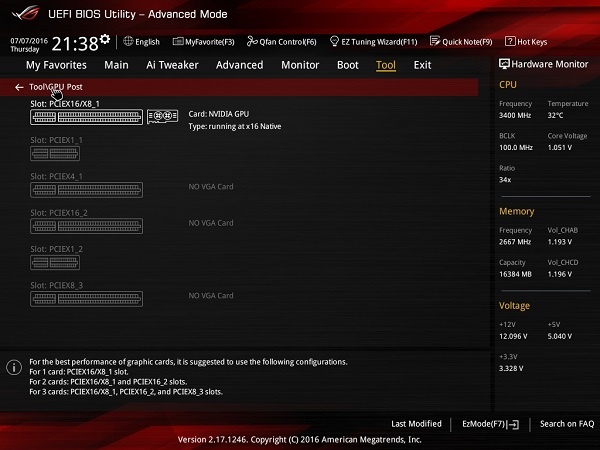This screenshot has width=600, height=450.
Task: Click the +12V value 12.096 V
Action: click(x=513, y=336)
